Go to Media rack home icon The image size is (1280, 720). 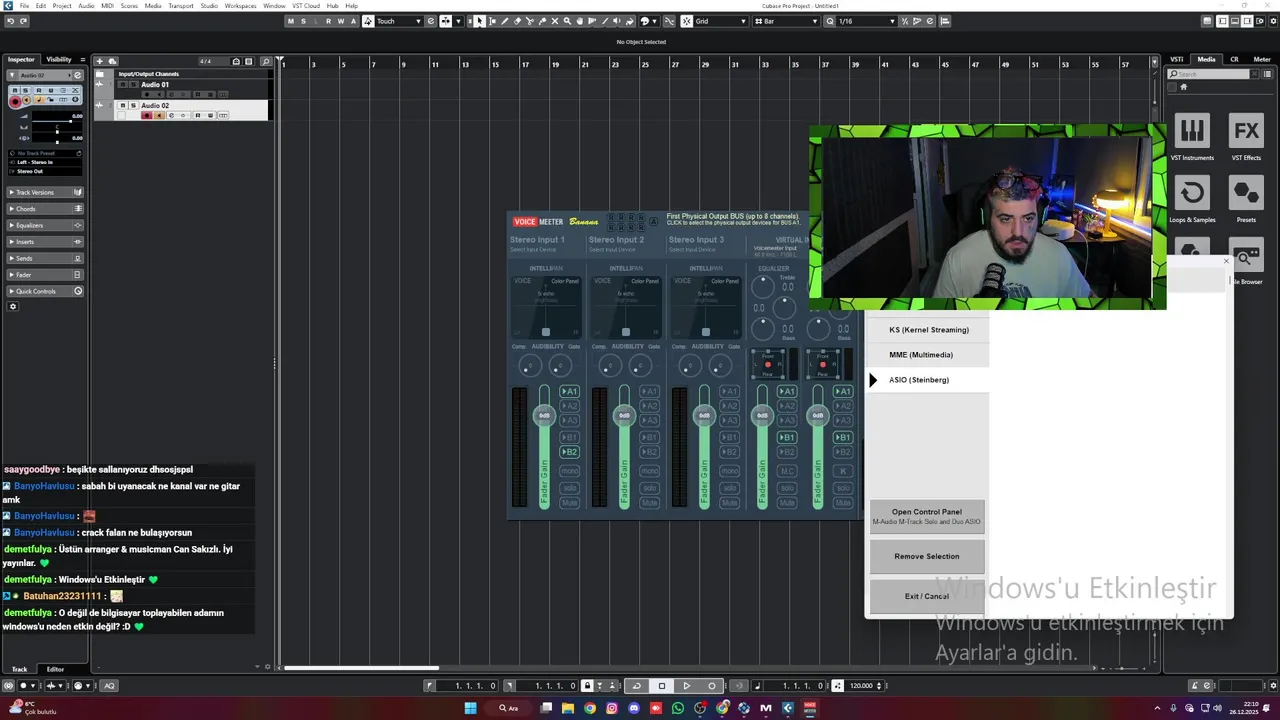coord(1184,87)
